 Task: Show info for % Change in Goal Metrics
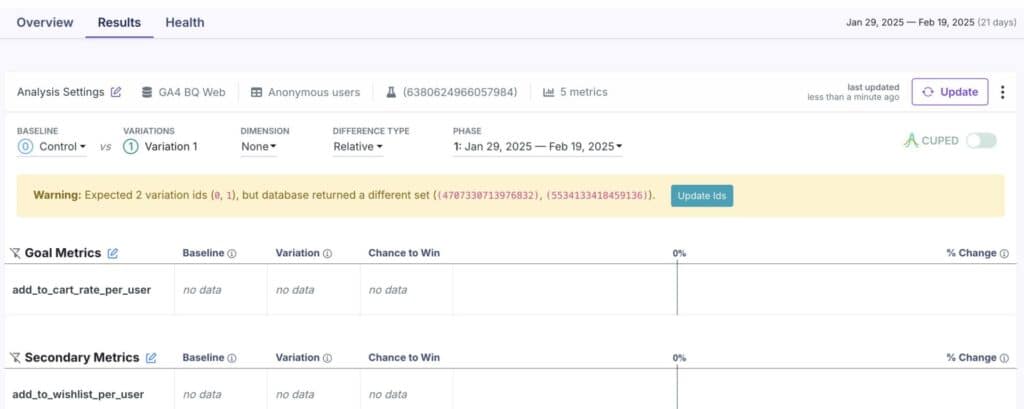1004,253
